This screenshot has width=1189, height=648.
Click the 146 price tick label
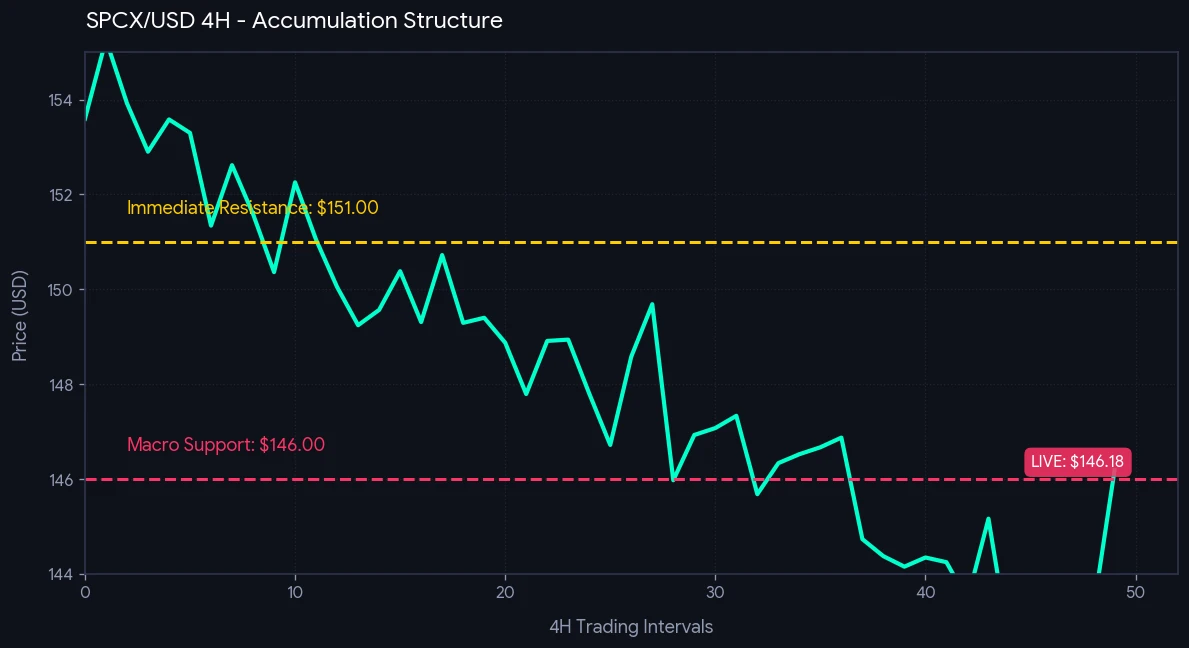coord(60,480)
